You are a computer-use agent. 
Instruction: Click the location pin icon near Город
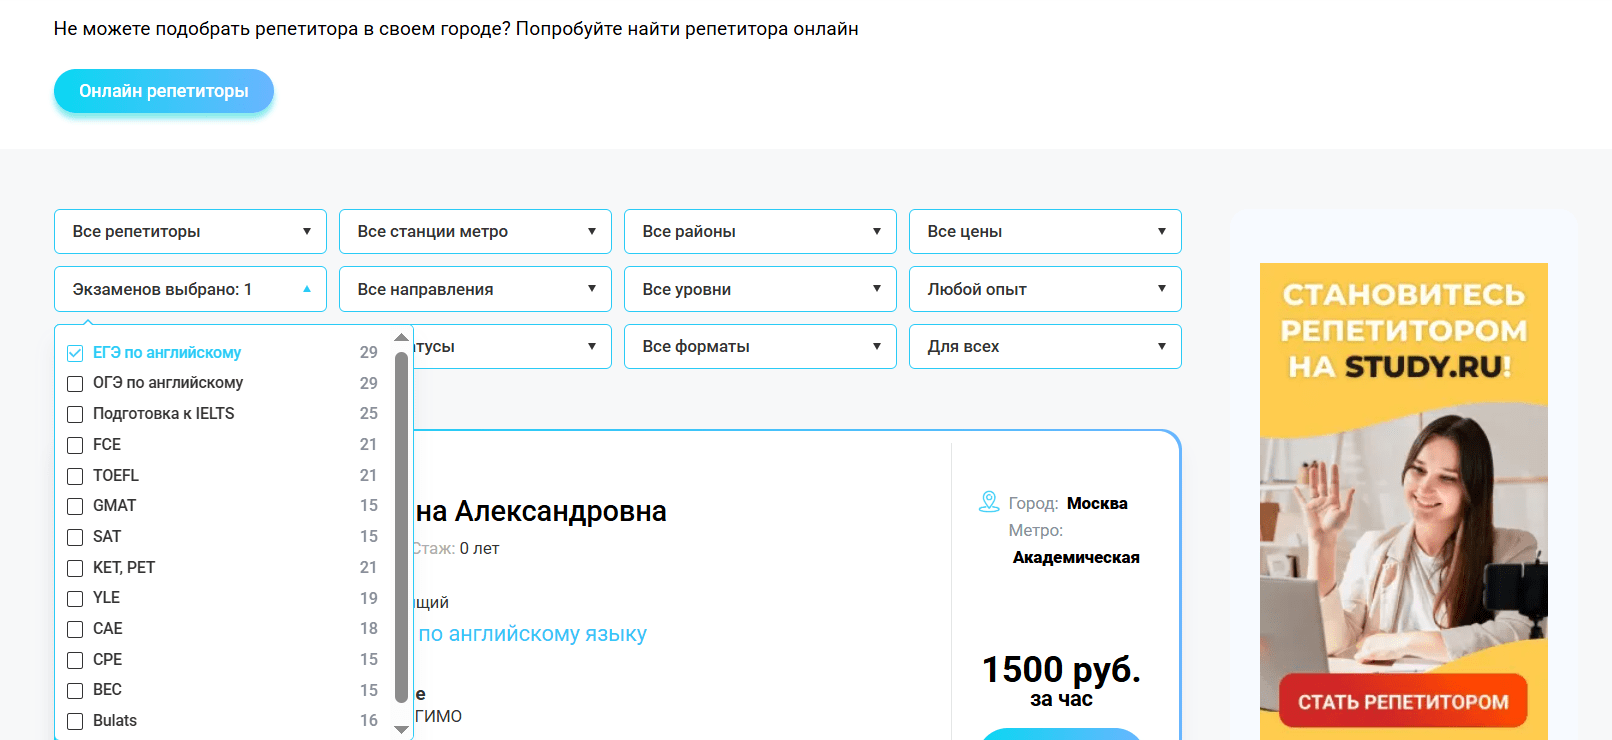coord(988,502)
